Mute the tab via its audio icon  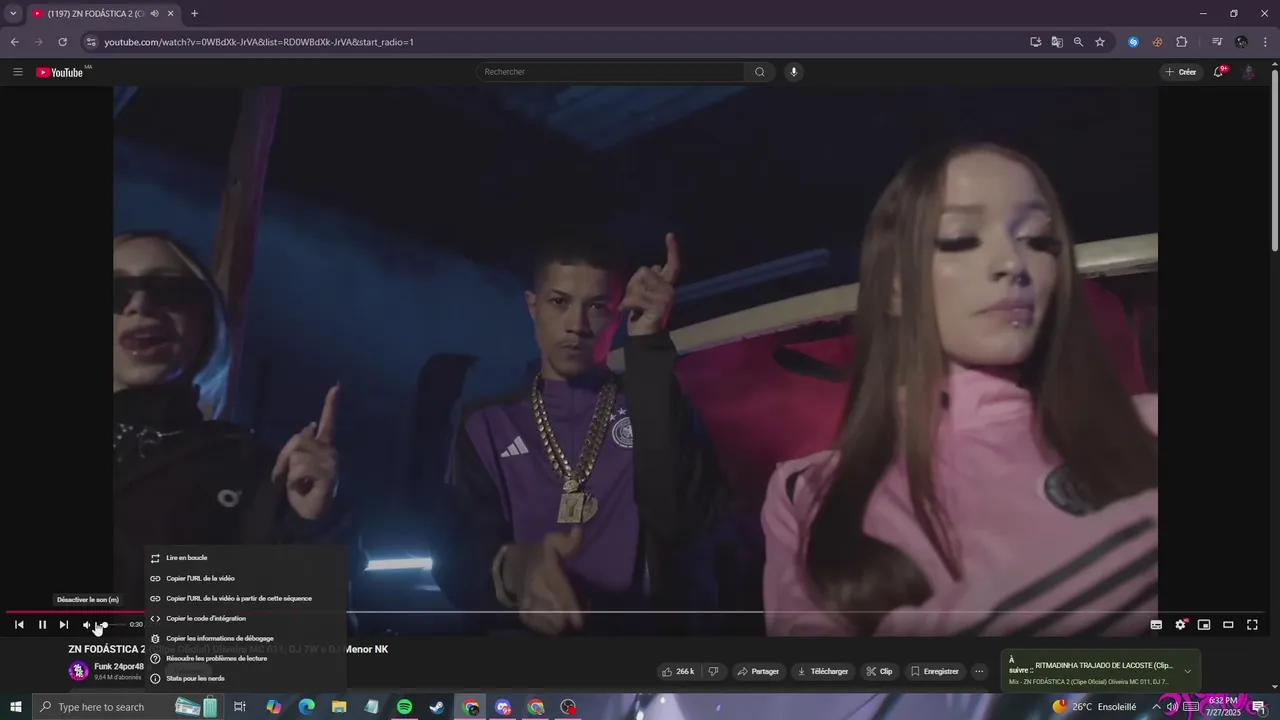coord(154,14)
